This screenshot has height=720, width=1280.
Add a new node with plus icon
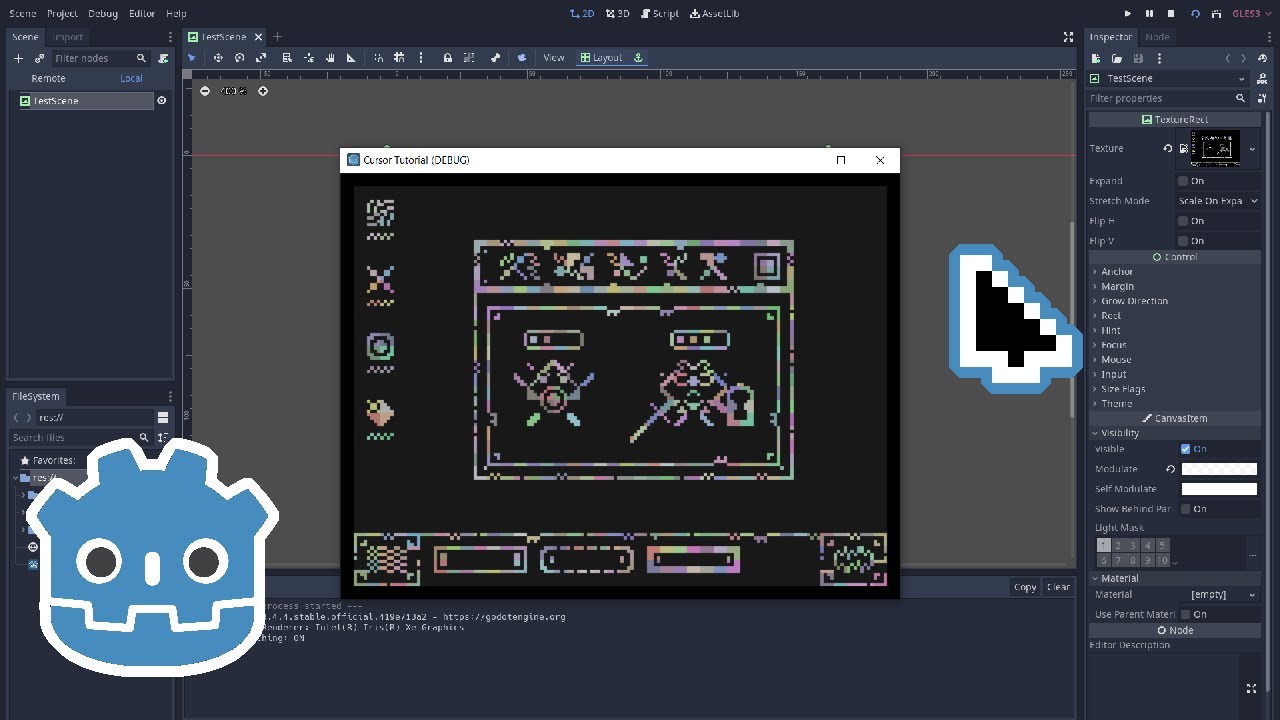18,59
